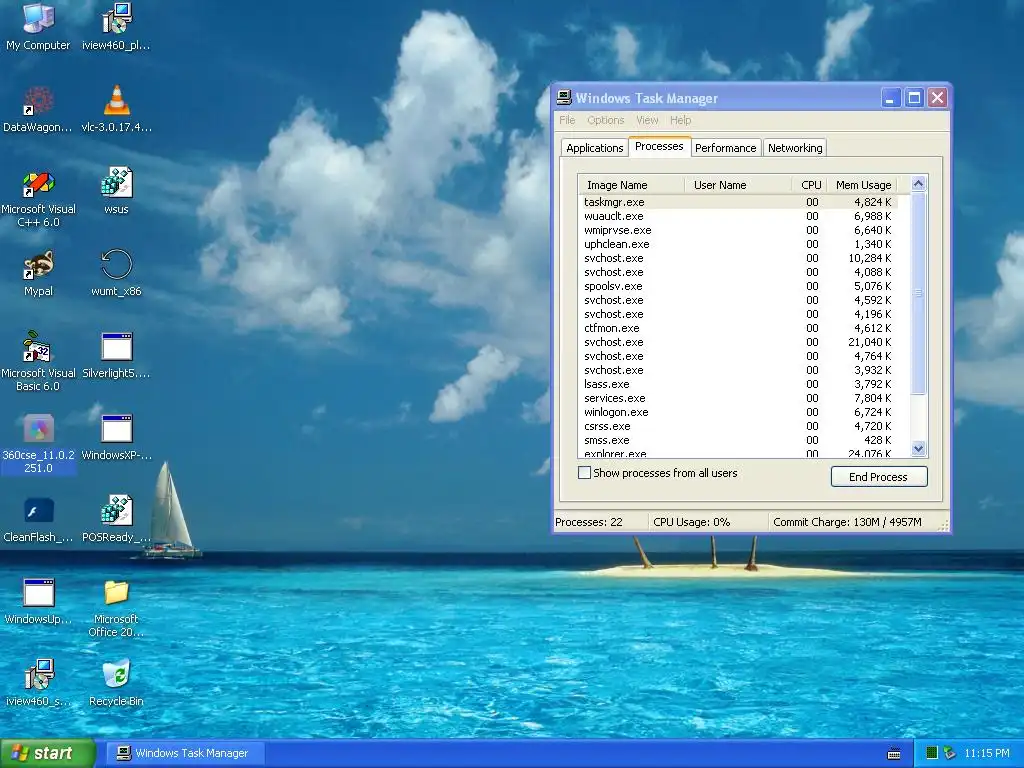Switch to the Performance tab
Image resolution: width=1024 pixels, height=768 pixels.
coord(726,148)
